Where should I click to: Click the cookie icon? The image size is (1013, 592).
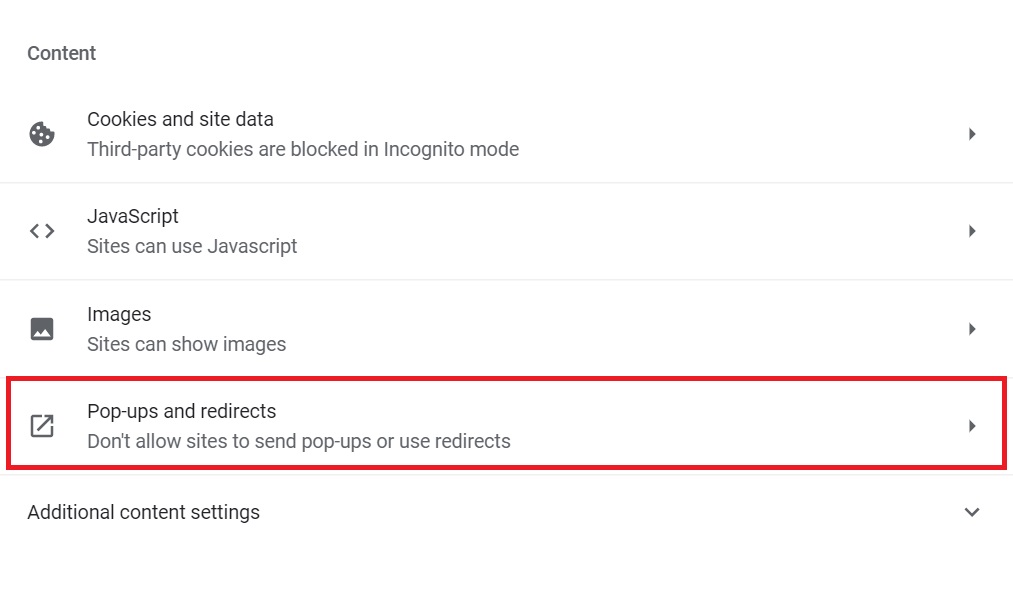pyautogui.click(x=42, y=134)
